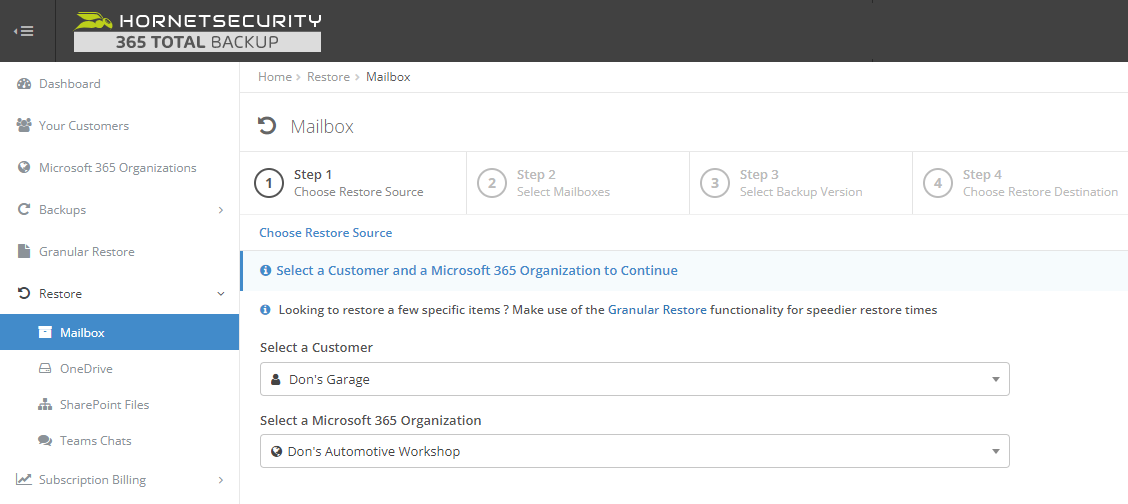
Task: Click the Restore undo-arrow sidebar icon
Action: click(x=24, y=293)
